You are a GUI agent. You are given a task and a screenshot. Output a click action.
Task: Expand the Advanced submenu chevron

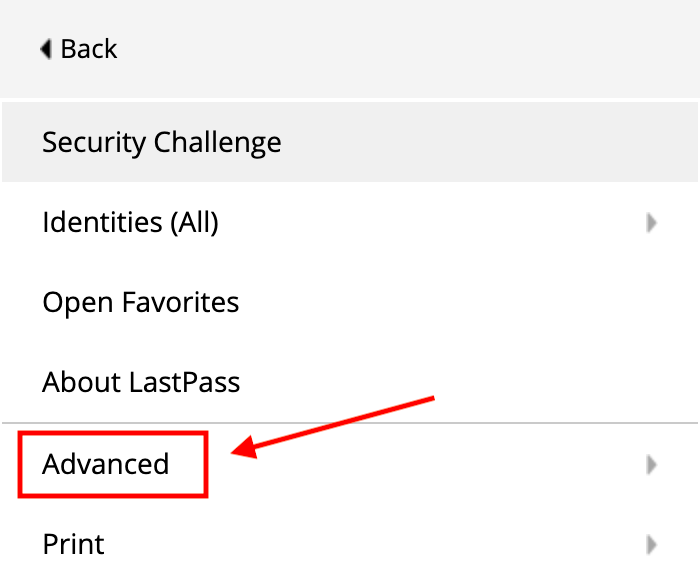point(651,464)
